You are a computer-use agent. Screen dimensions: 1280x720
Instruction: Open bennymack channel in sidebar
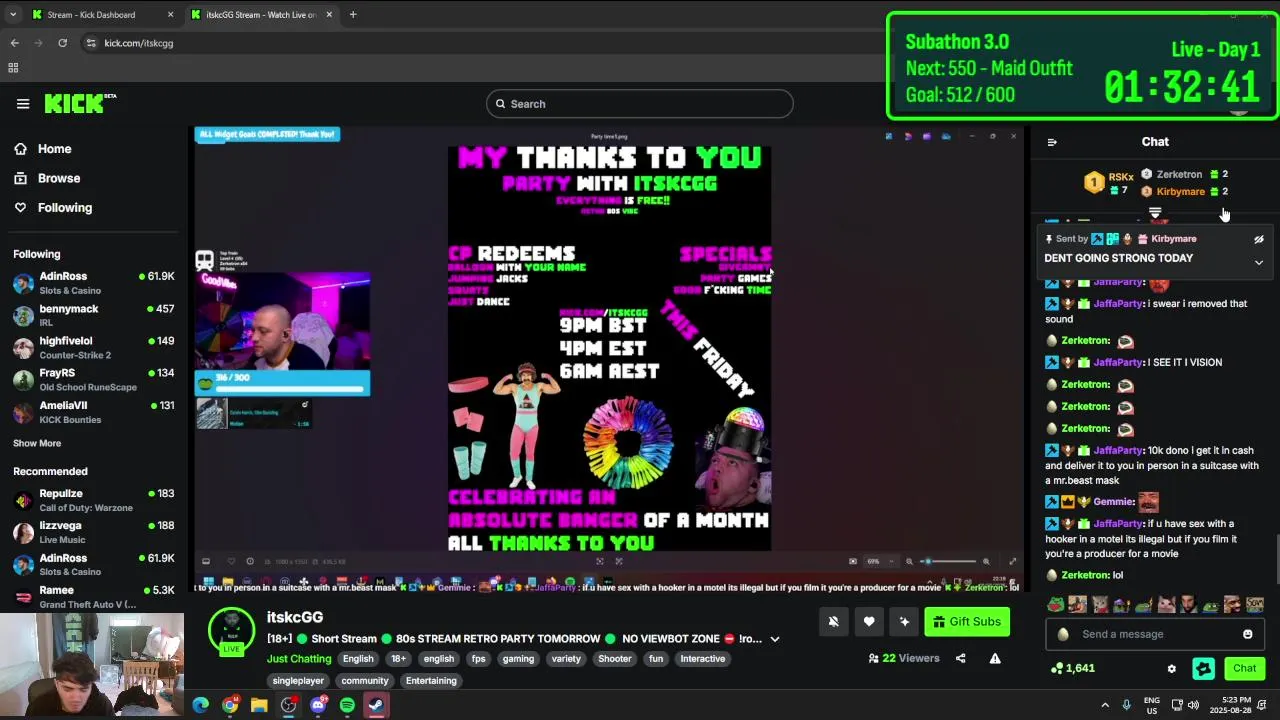pyautogui.click(x=94, y=315)
